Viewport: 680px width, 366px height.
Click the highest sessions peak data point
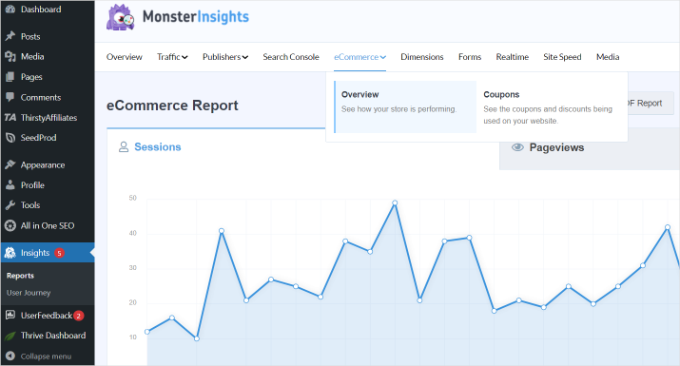pyautogui.click(x=395, y=203)
